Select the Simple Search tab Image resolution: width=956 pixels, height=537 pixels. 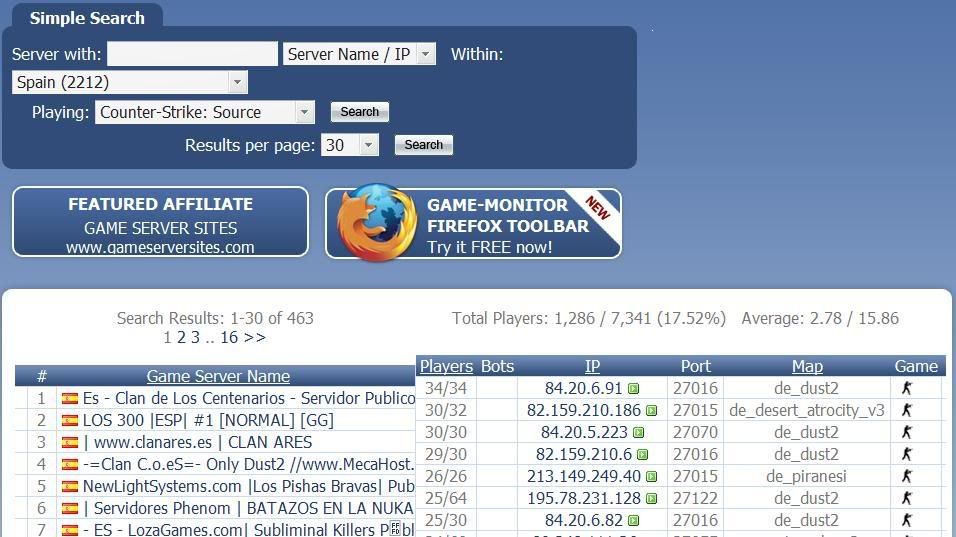[87, 18]
